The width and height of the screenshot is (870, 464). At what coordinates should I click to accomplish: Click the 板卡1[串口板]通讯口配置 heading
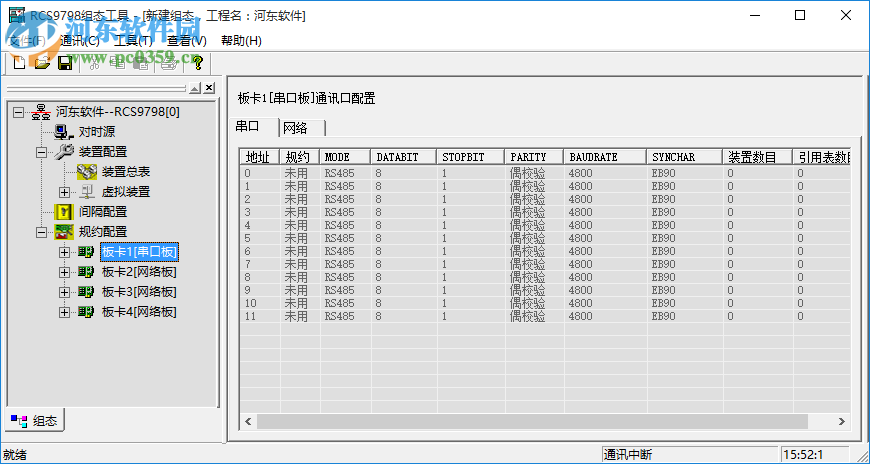click(307, 99)
